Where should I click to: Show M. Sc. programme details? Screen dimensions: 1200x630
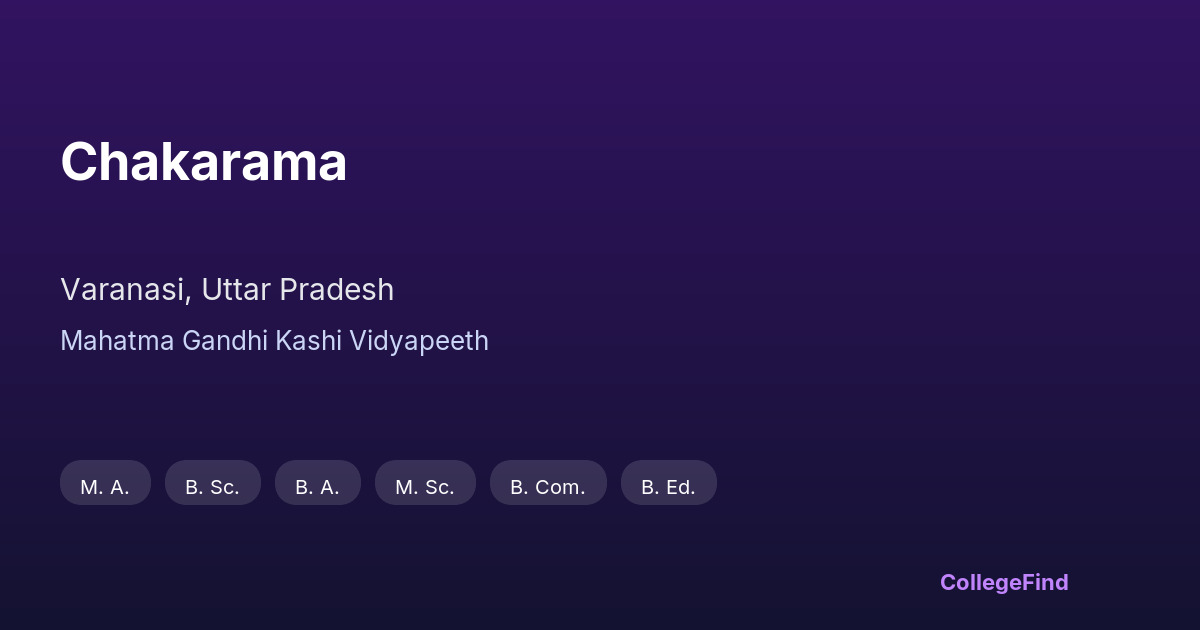(425, 487)
